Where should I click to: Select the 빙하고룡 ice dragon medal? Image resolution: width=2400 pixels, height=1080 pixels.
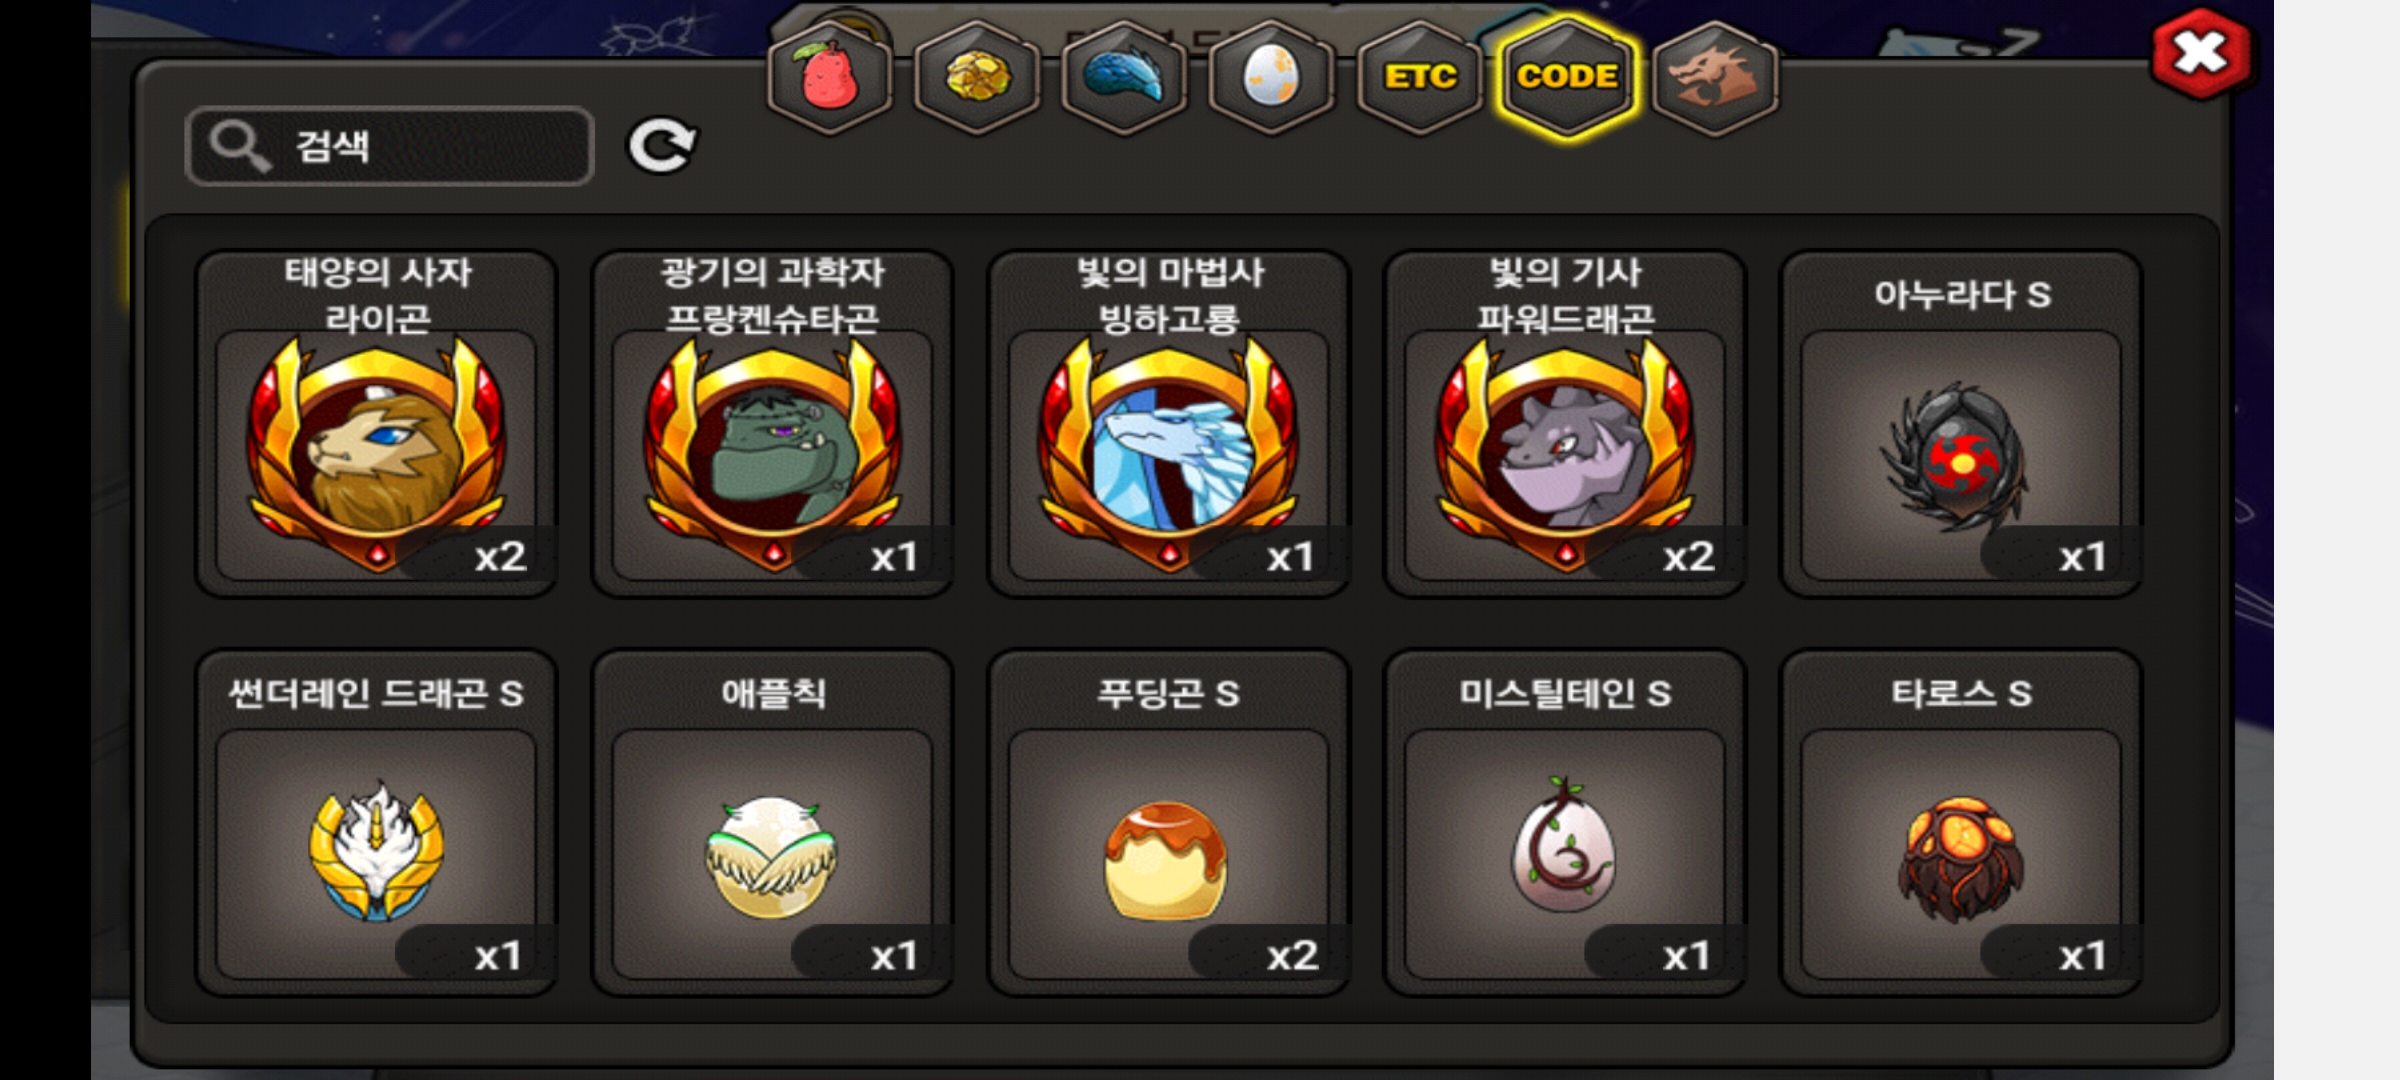pos(1168,424)
